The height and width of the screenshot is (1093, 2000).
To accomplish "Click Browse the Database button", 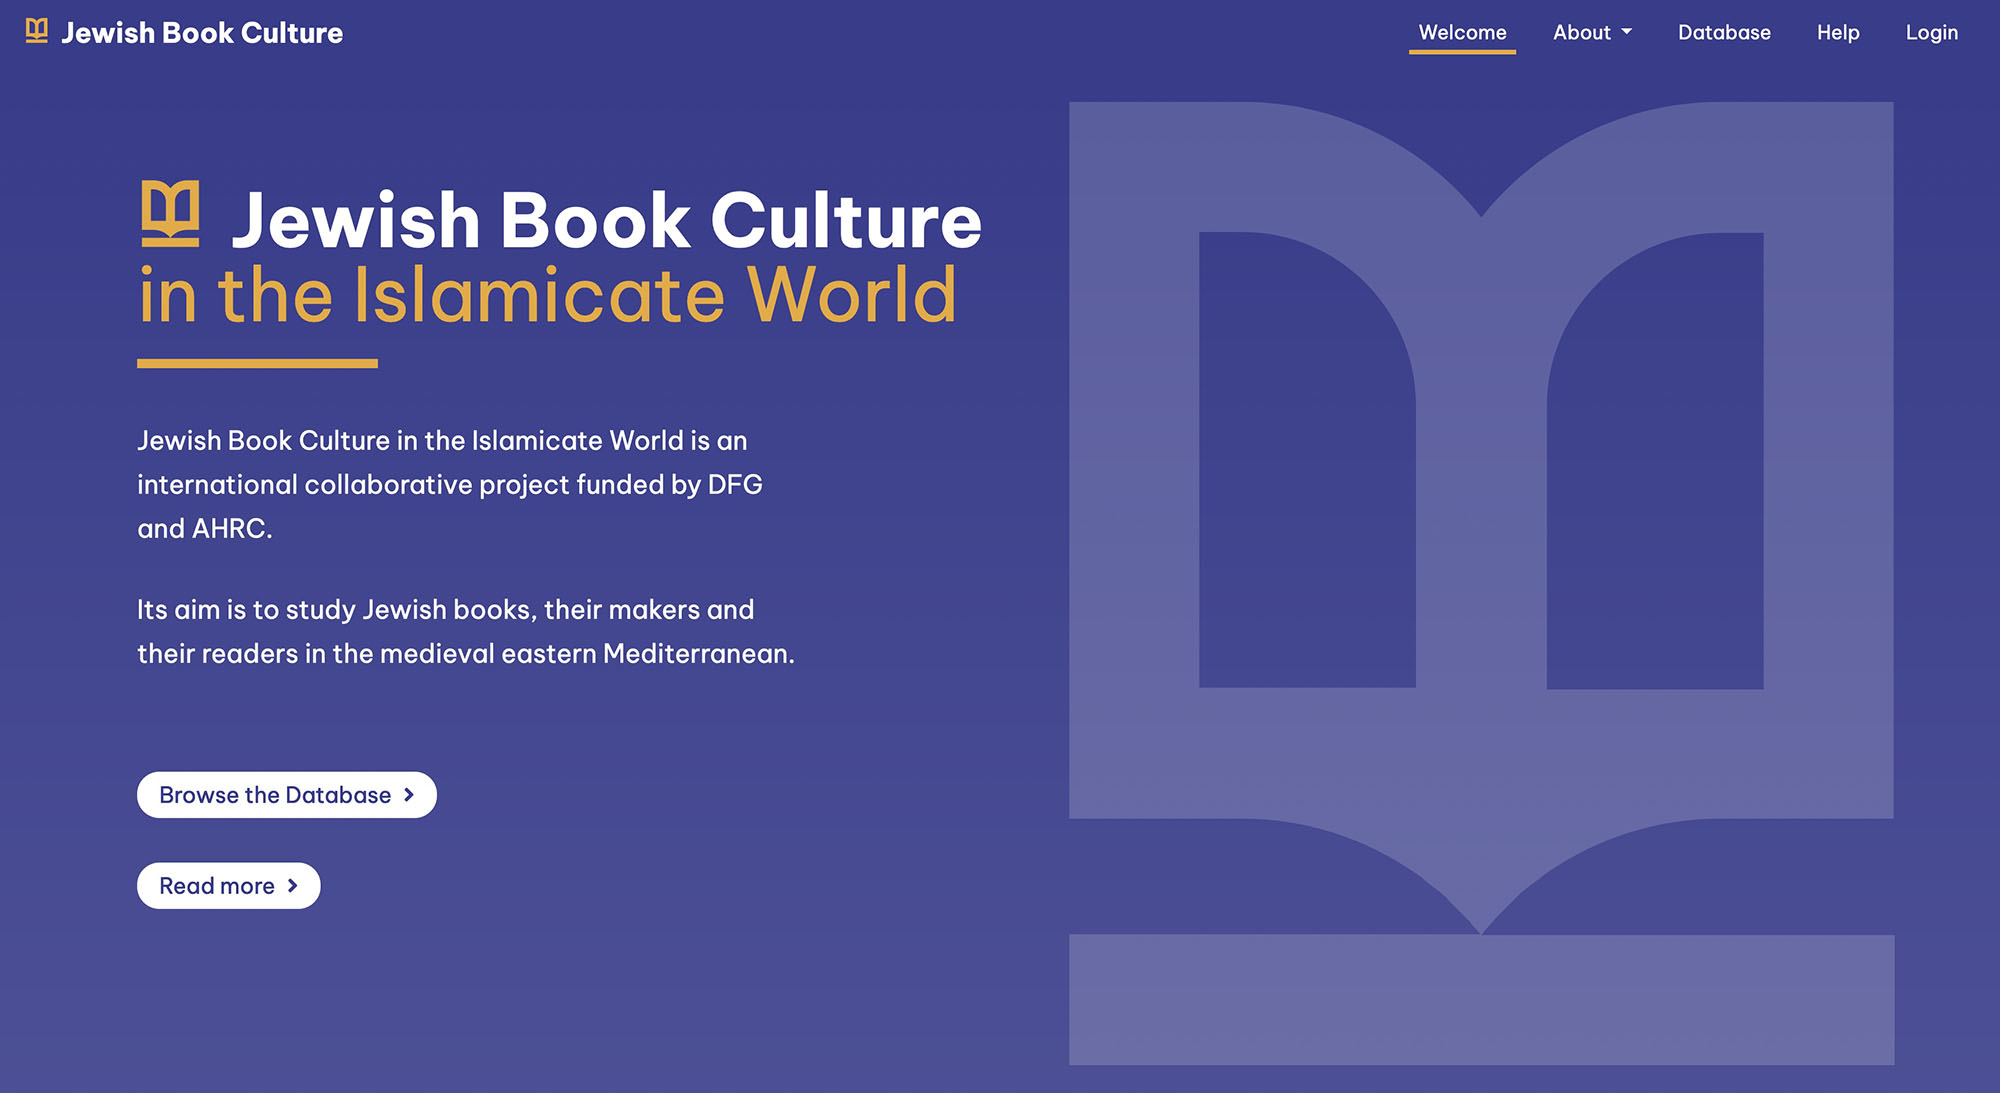I will pos(286,795).
